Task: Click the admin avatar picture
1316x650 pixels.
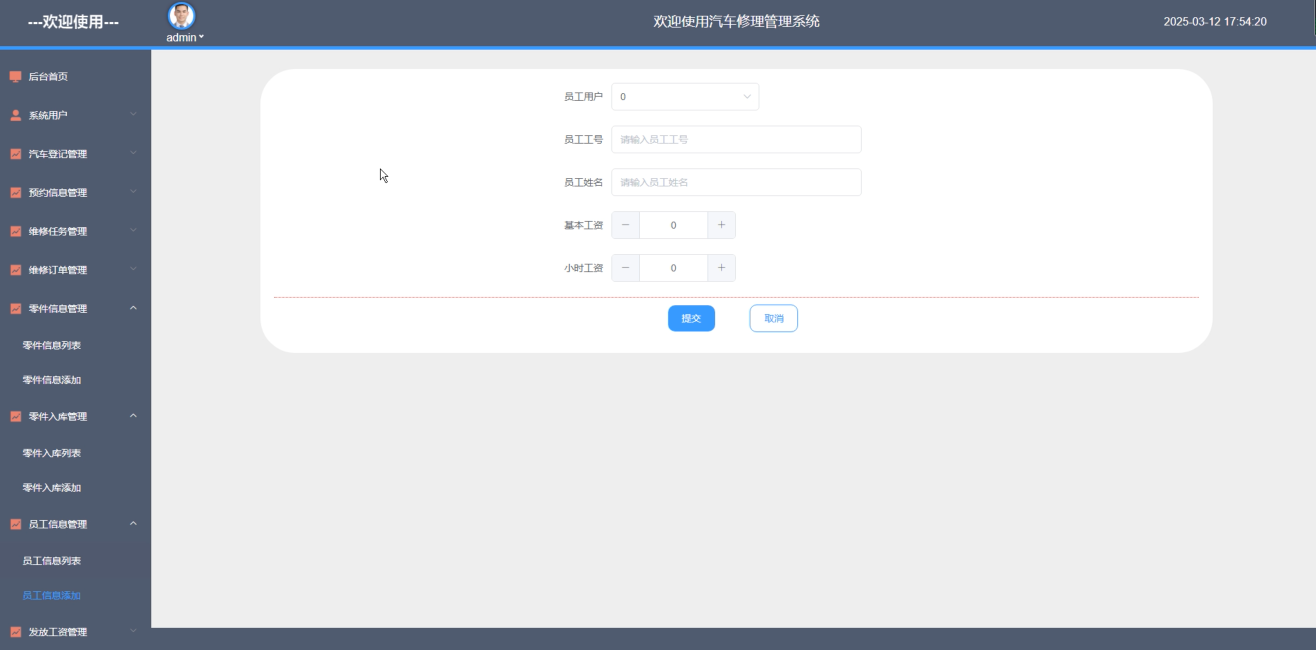Action: 182,15
